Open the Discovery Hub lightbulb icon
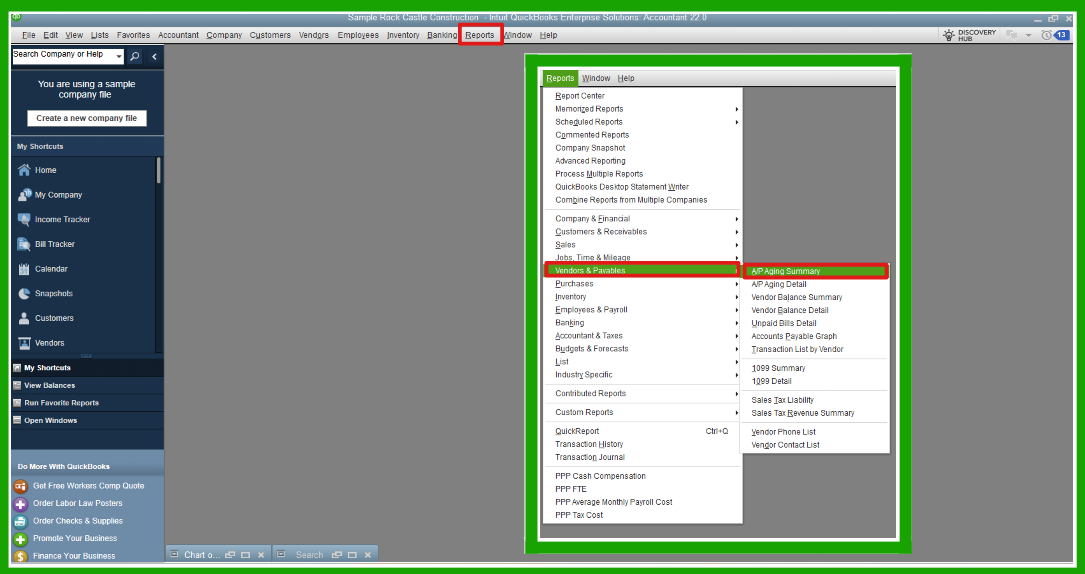Screen dimensions: 1085x574 point(949,35)
